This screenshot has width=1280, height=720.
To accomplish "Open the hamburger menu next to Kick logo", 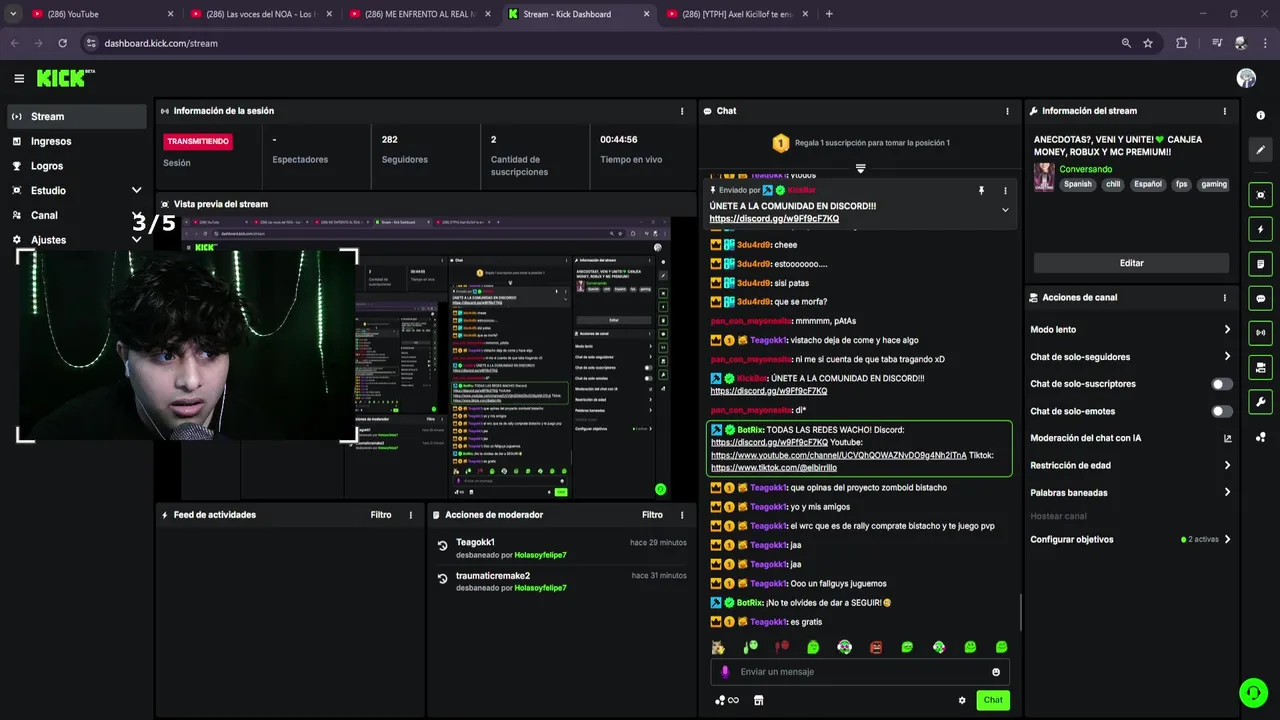I will [x=19, y=78].
